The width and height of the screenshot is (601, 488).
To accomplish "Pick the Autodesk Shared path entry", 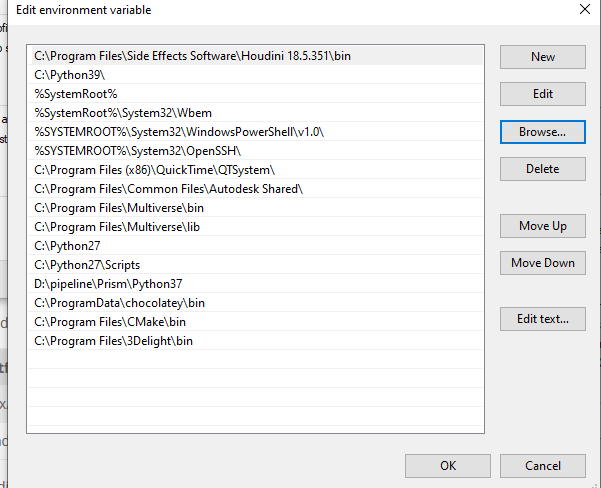I will click(x=168, y=189).
